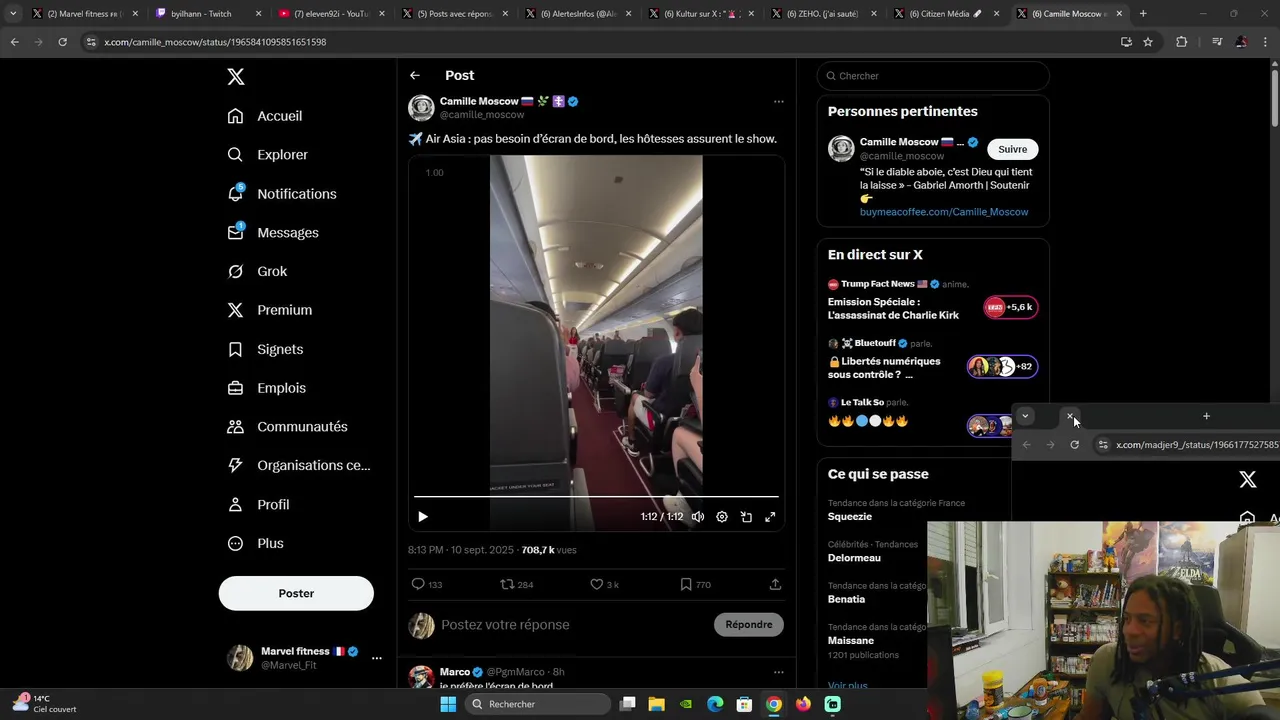Viewport: 1280px width, 720px height.
Task: Open the video settings gear
Action: point(722,517)
